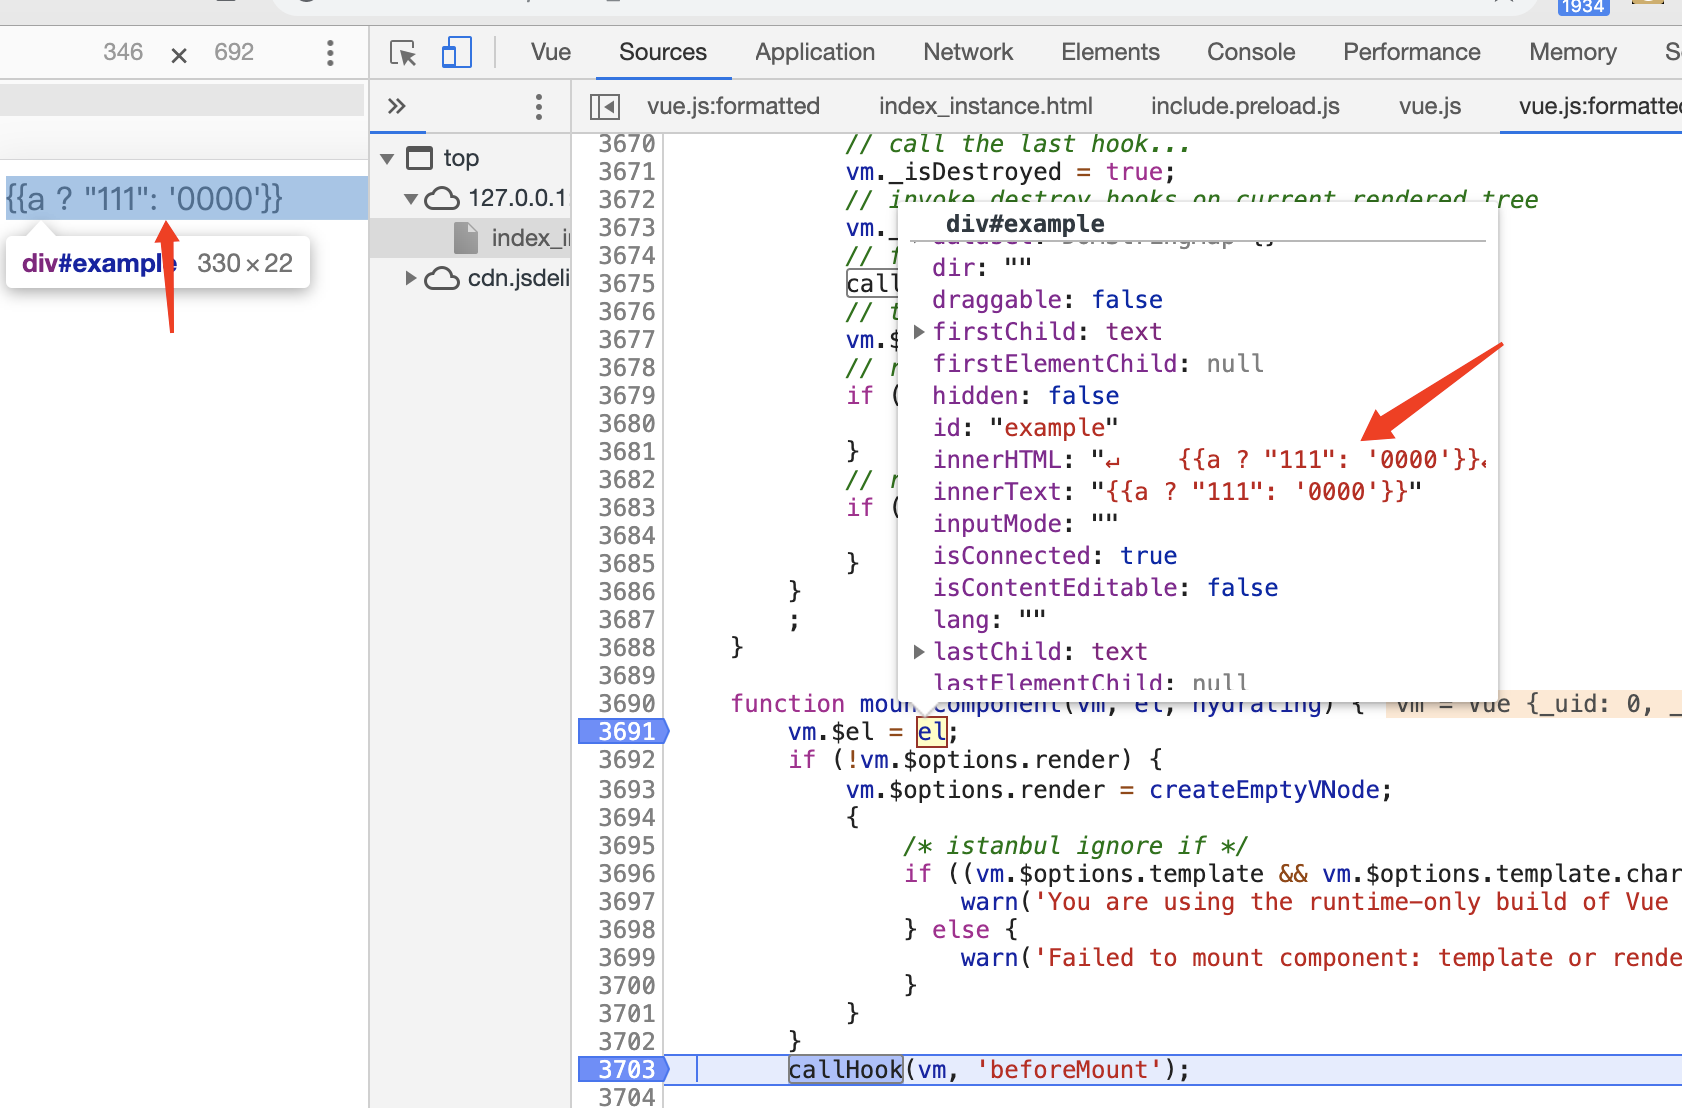Hide the navigator sidebar toggle icon

(x=605, y=106)
